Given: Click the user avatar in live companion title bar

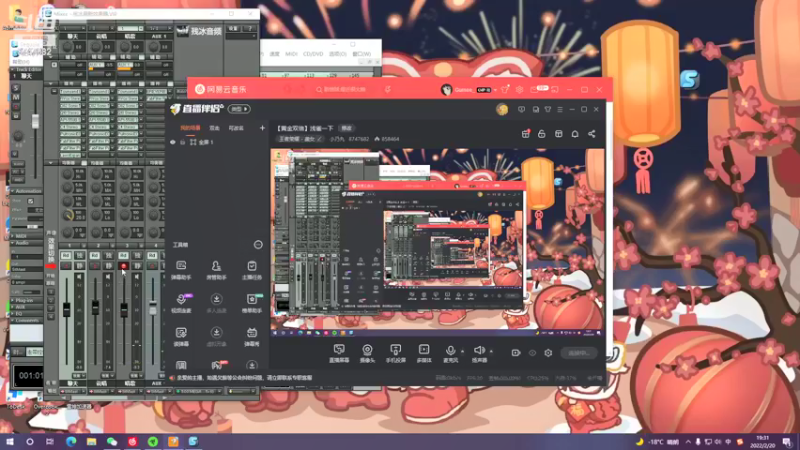Looking at the screenshot, I should (x=502, y=109).
